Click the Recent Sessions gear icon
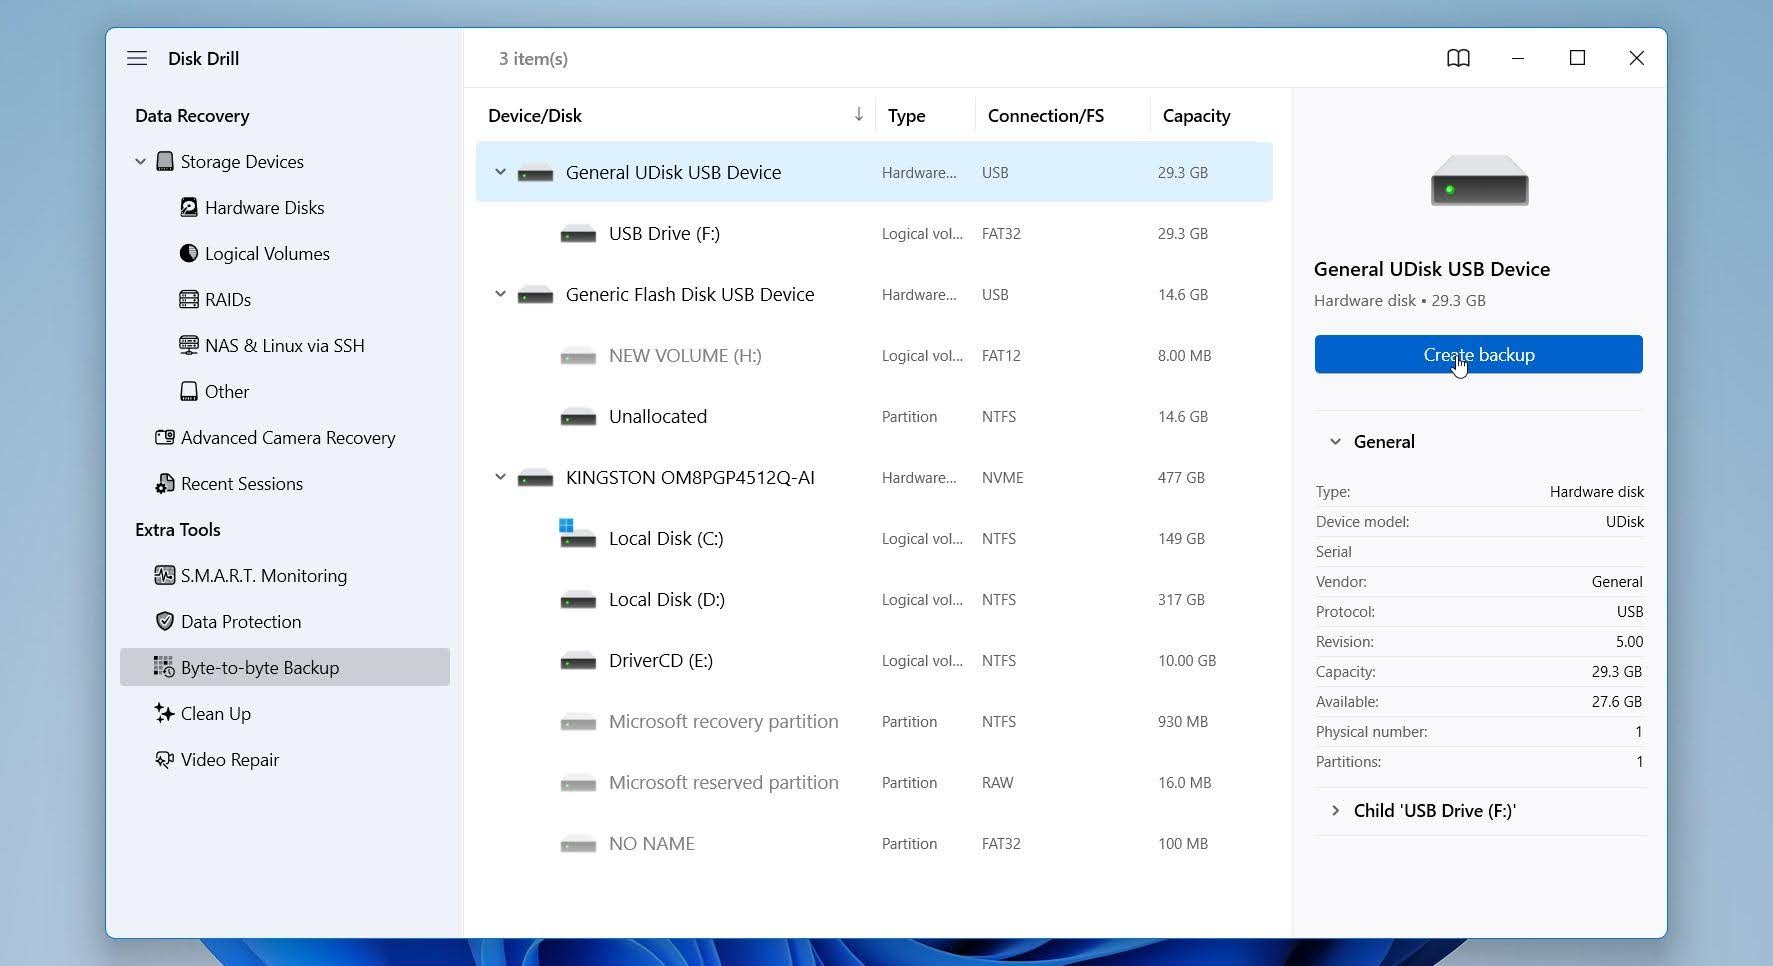This screenshot has height=966, width=1773. coord(165,484)
